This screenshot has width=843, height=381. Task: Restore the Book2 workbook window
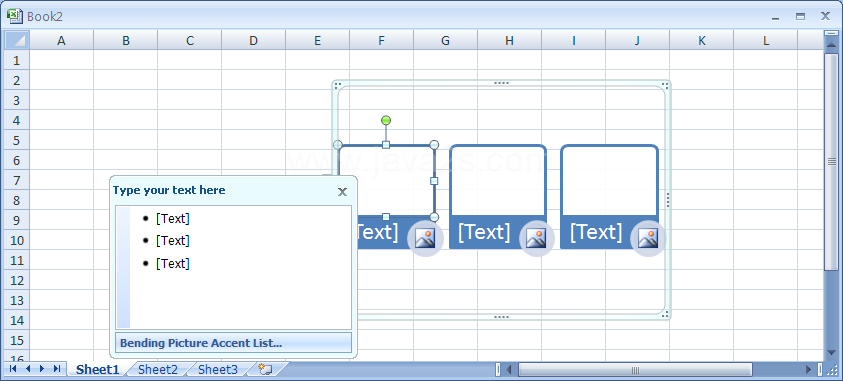tap(801, 17)
